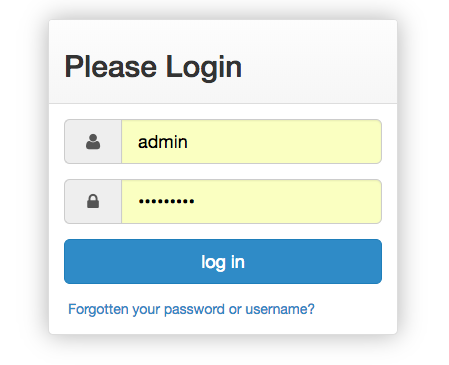Click the word username in the link

280,309
